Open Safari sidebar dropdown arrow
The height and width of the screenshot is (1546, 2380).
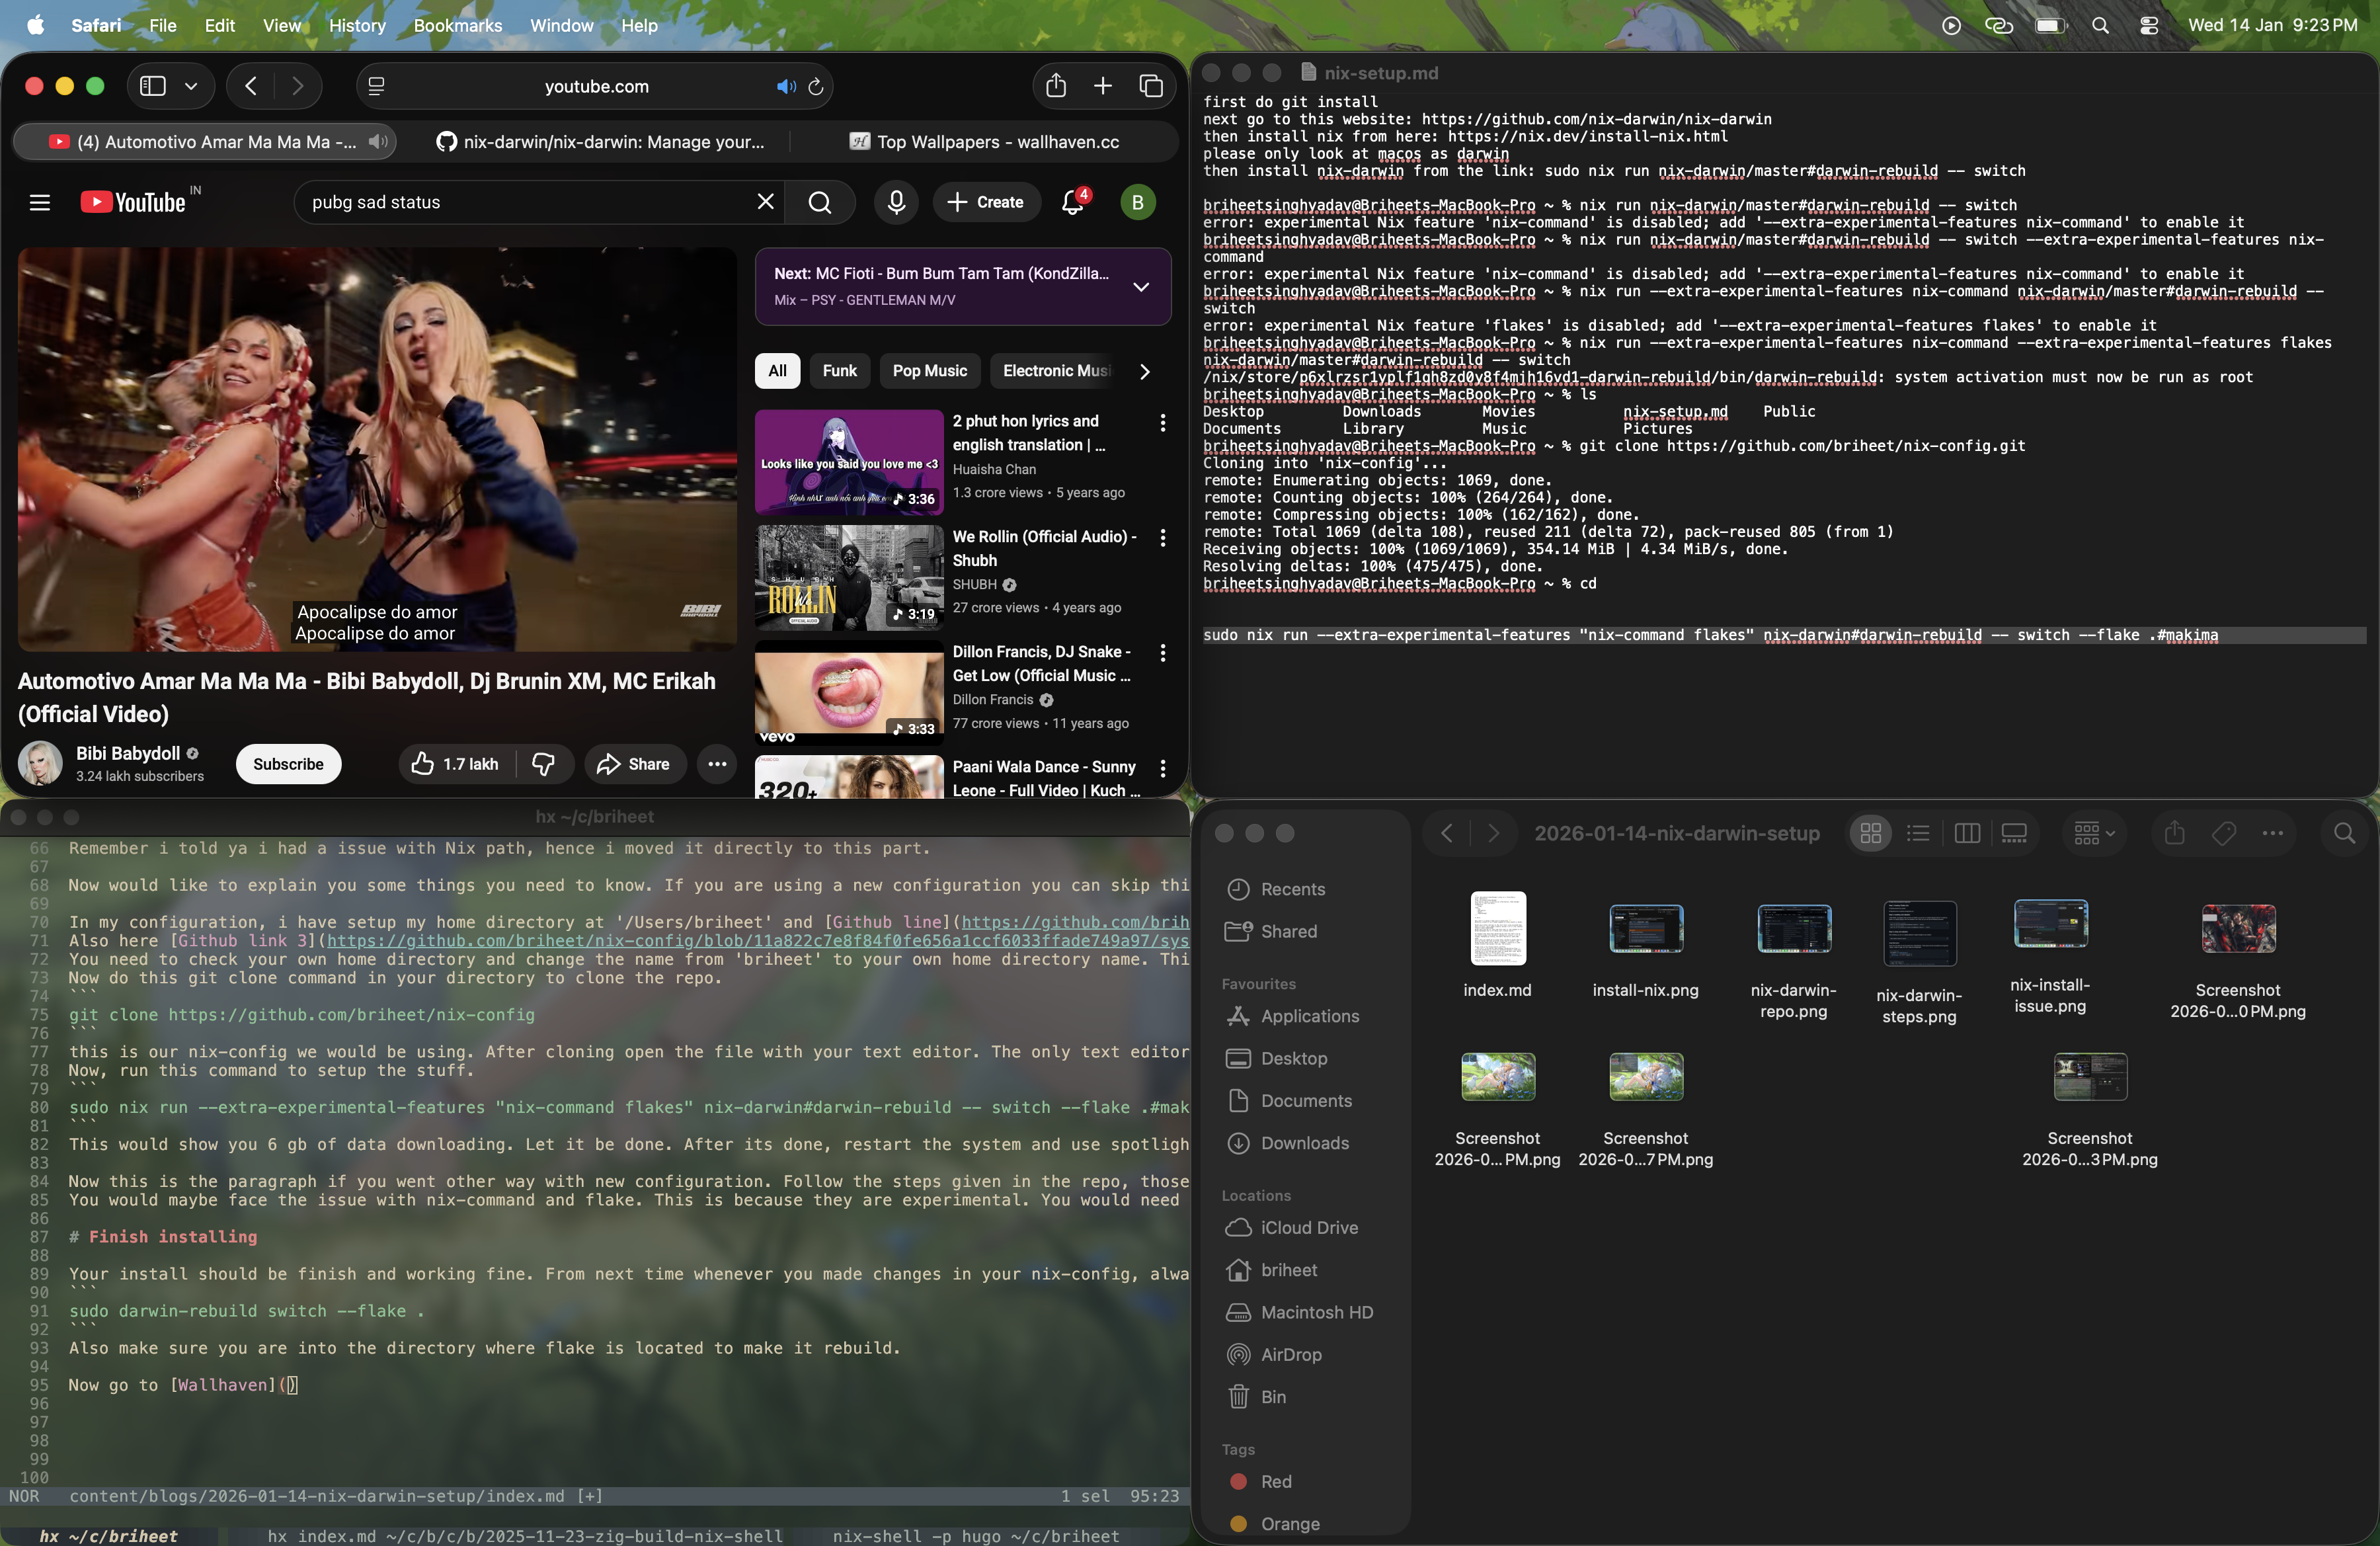pos(191,86)
